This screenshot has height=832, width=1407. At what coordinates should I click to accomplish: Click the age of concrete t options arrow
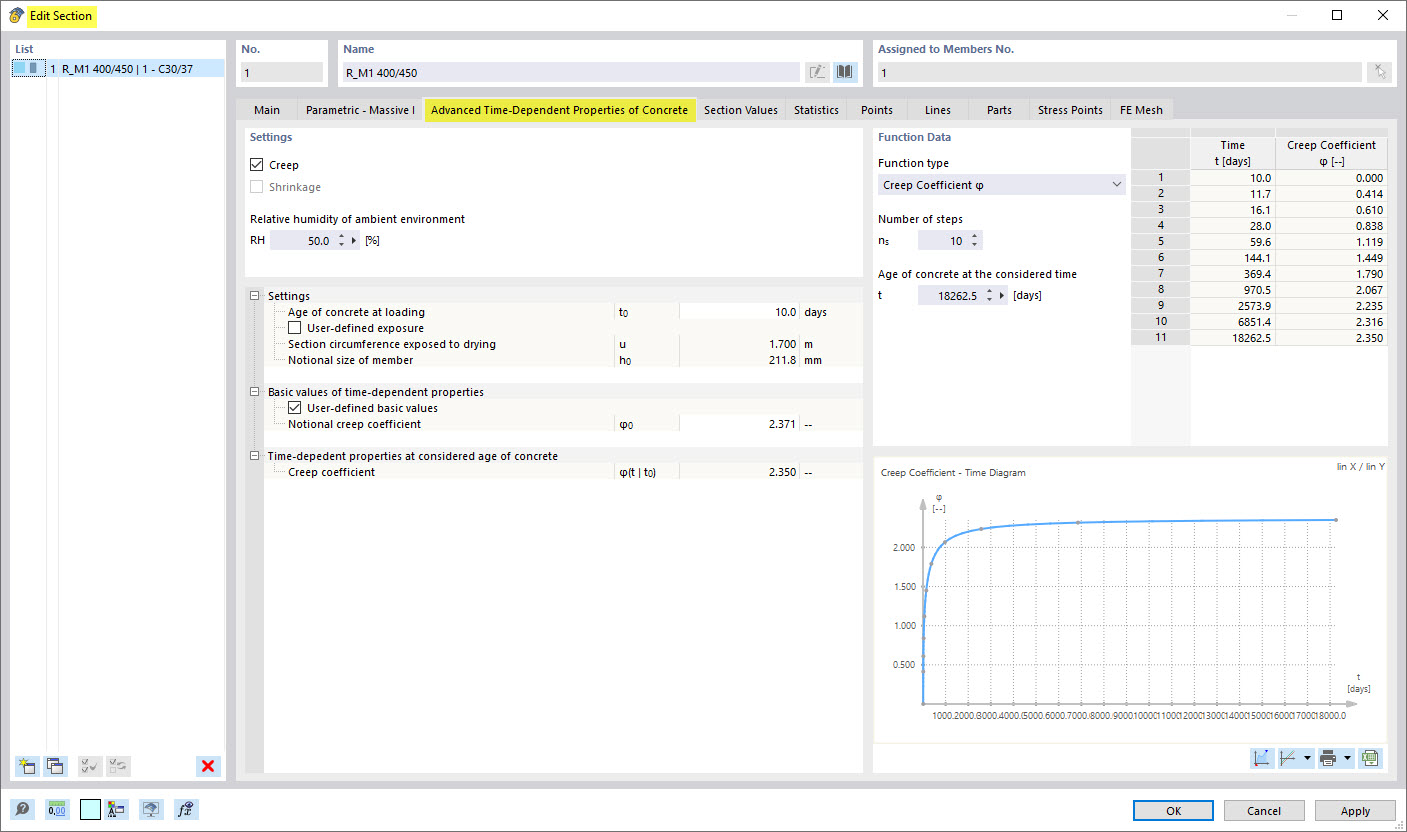pos(1002,295)
